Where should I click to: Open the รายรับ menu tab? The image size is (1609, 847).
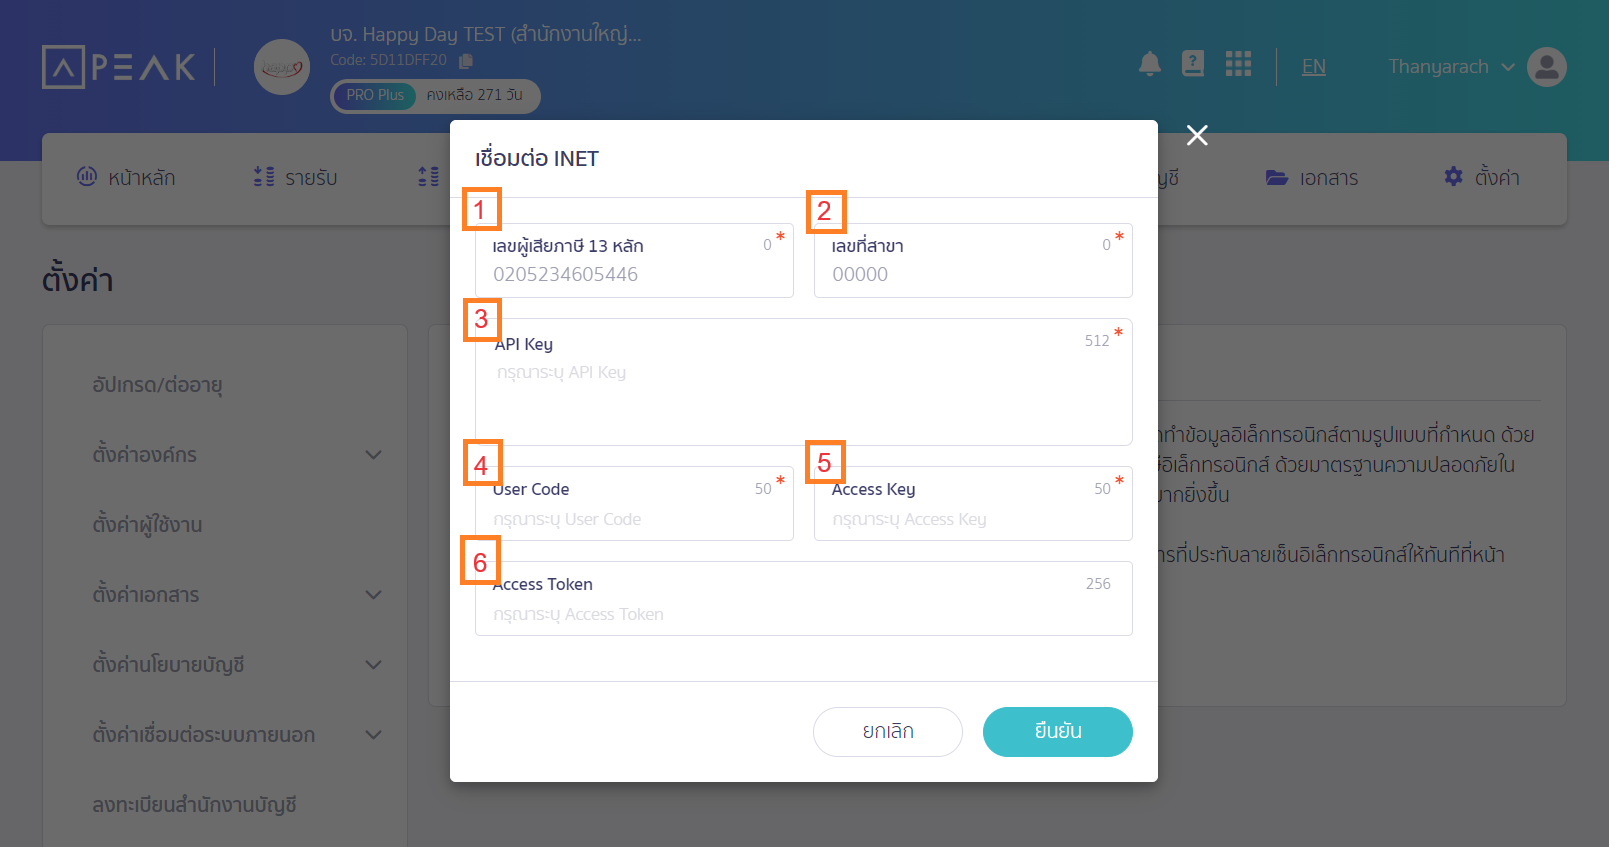(x=296, y=178)
